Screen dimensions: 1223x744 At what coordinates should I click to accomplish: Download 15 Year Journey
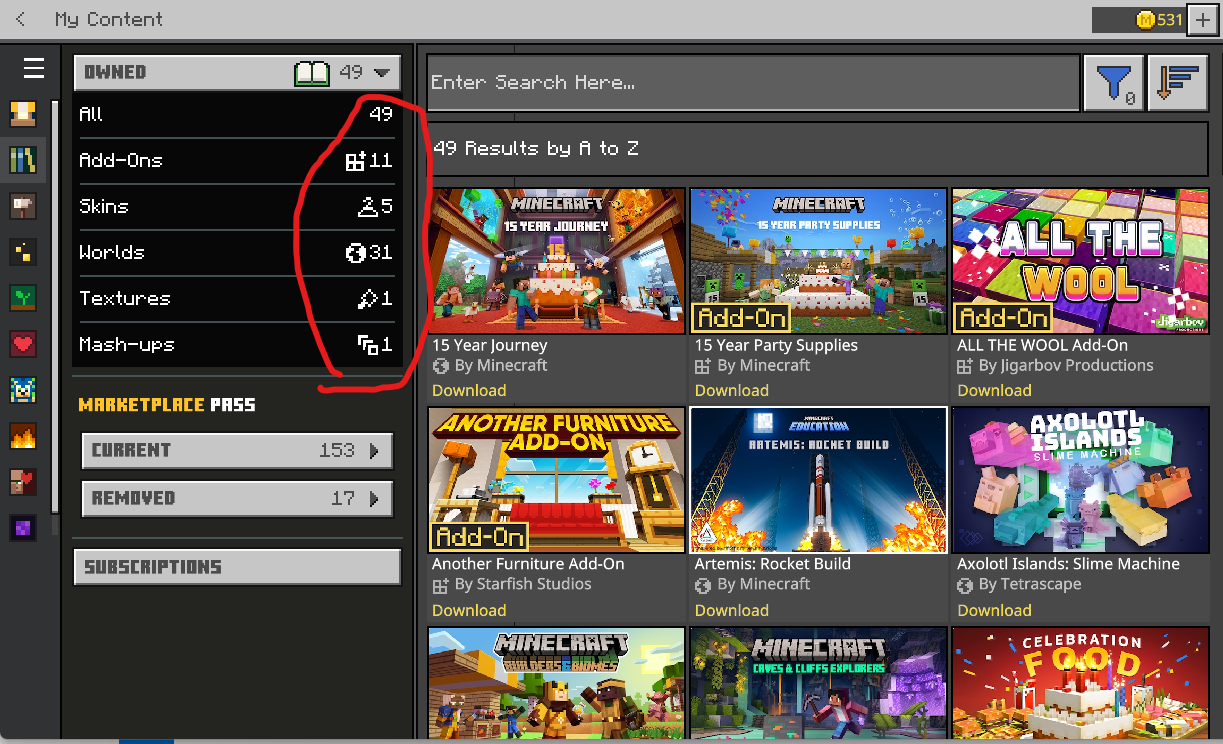point(469,390)
